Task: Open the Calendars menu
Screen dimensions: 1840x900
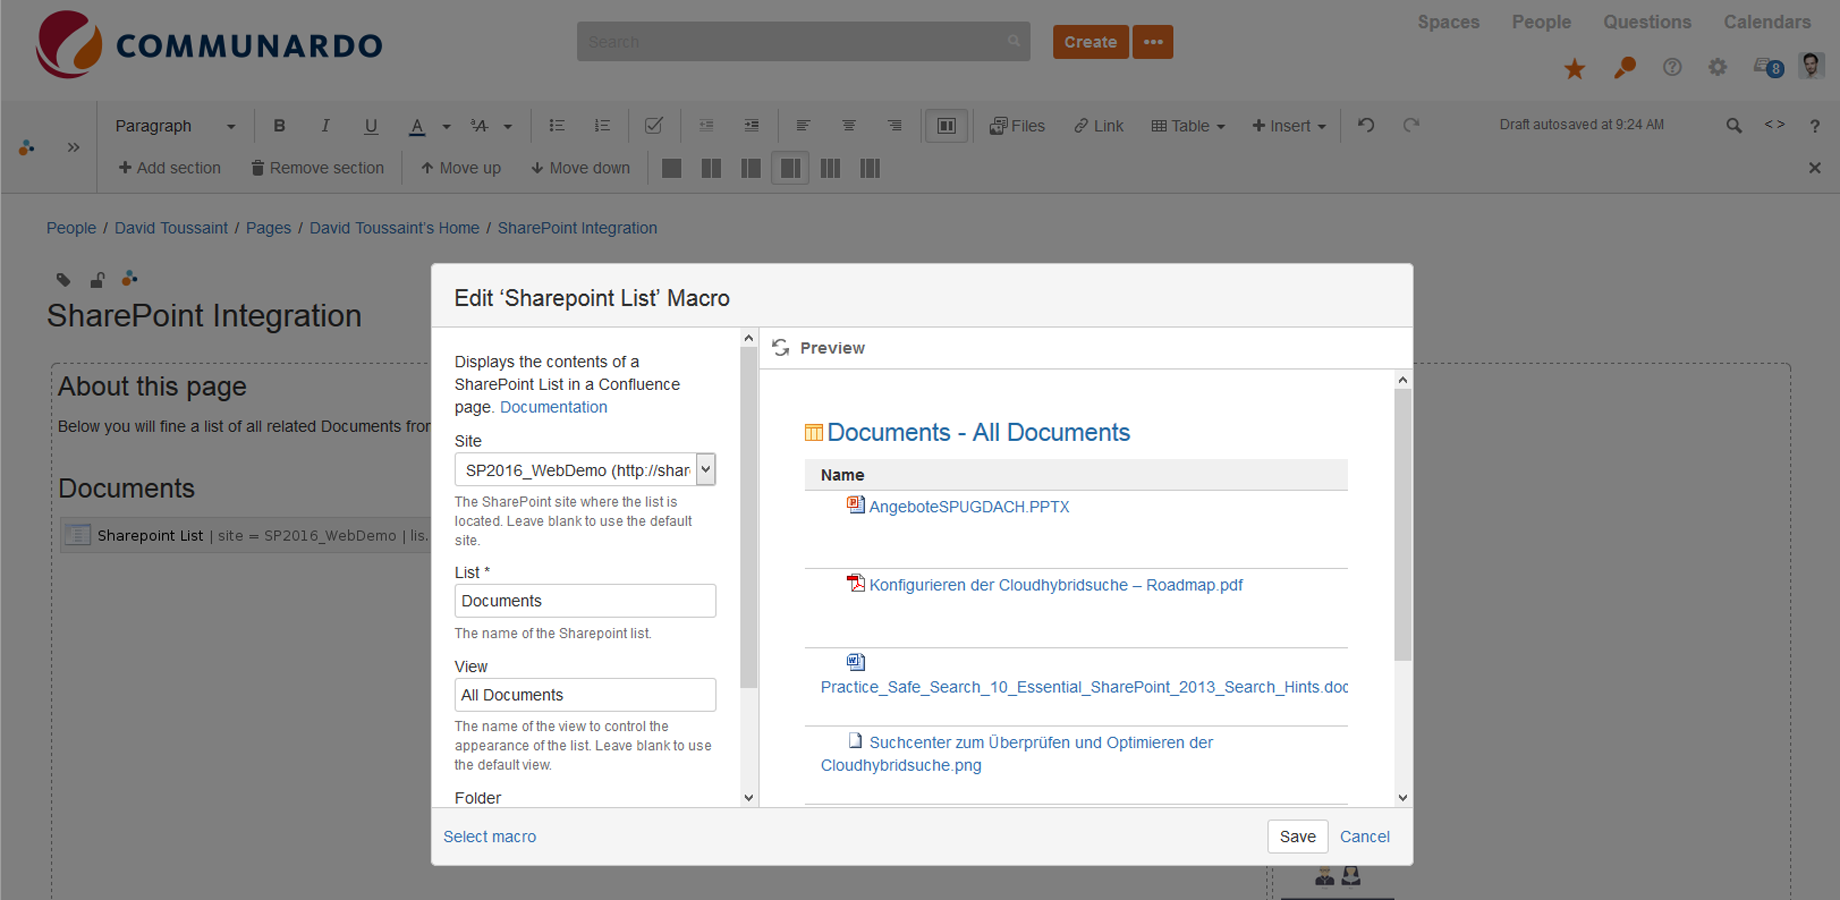Action: point(1766,22)
